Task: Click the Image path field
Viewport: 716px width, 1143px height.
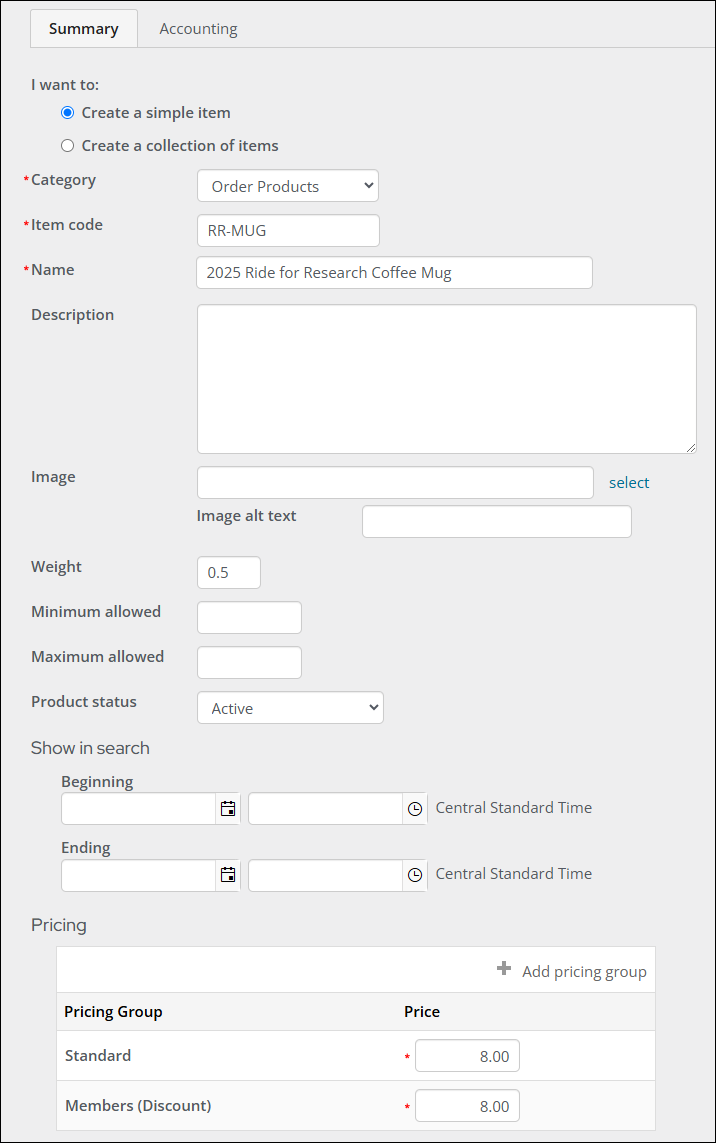Action: pos(395,483)
